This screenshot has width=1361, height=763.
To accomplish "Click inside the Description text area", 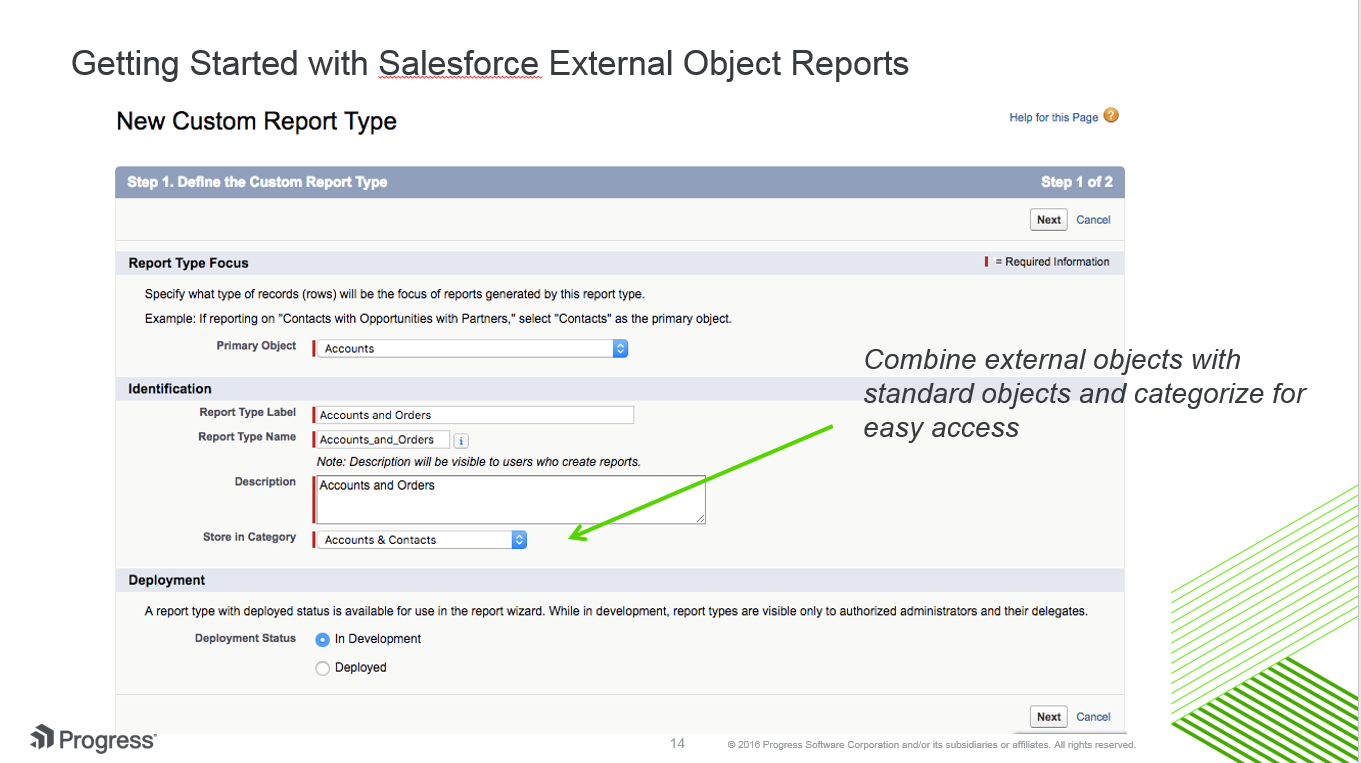I will click(511, 499).
